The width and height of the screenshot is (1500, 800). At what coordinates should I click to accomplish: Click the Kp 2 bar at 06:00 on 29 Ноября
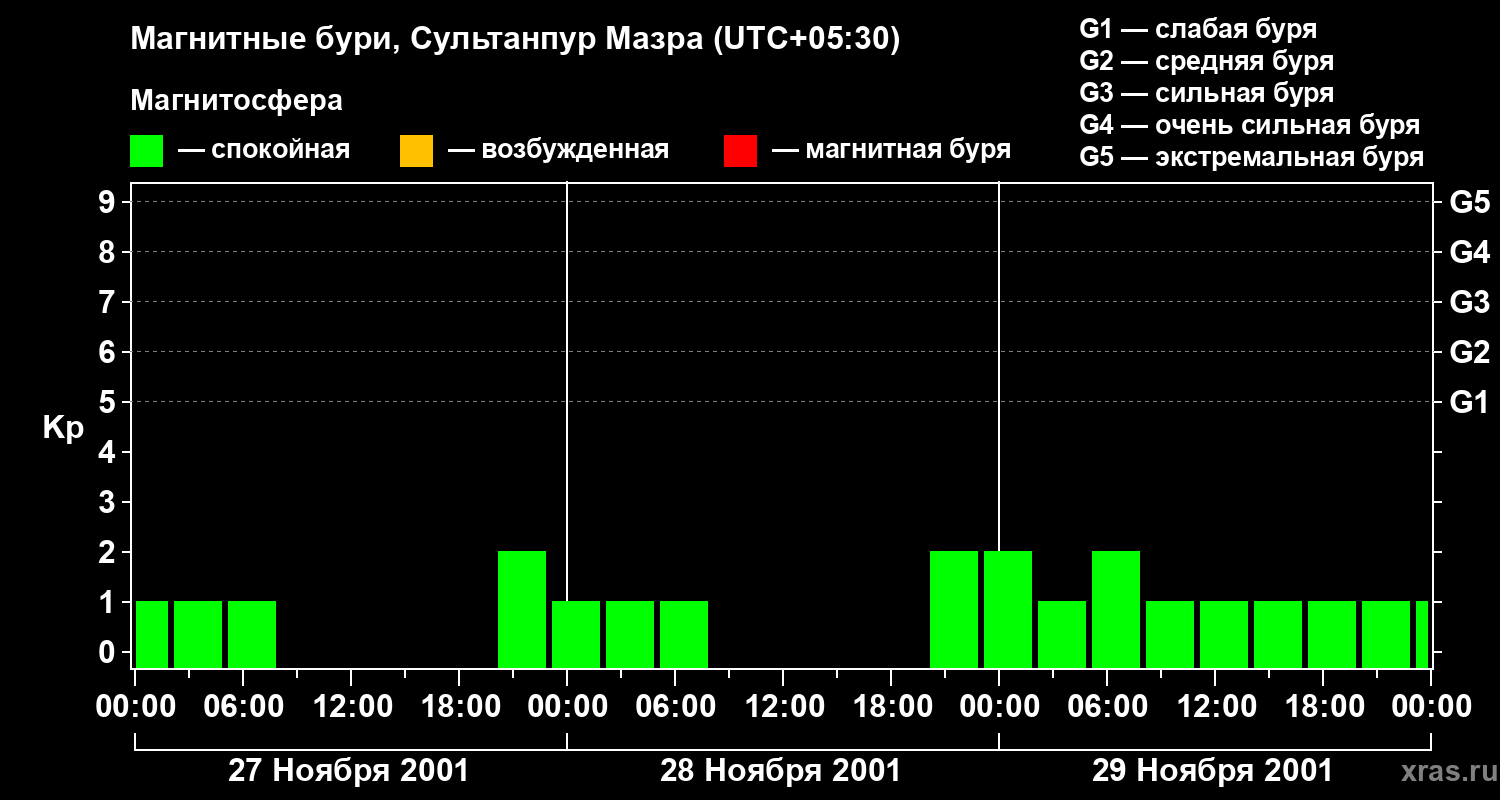pyautogui.click(x=1116, y=609)
